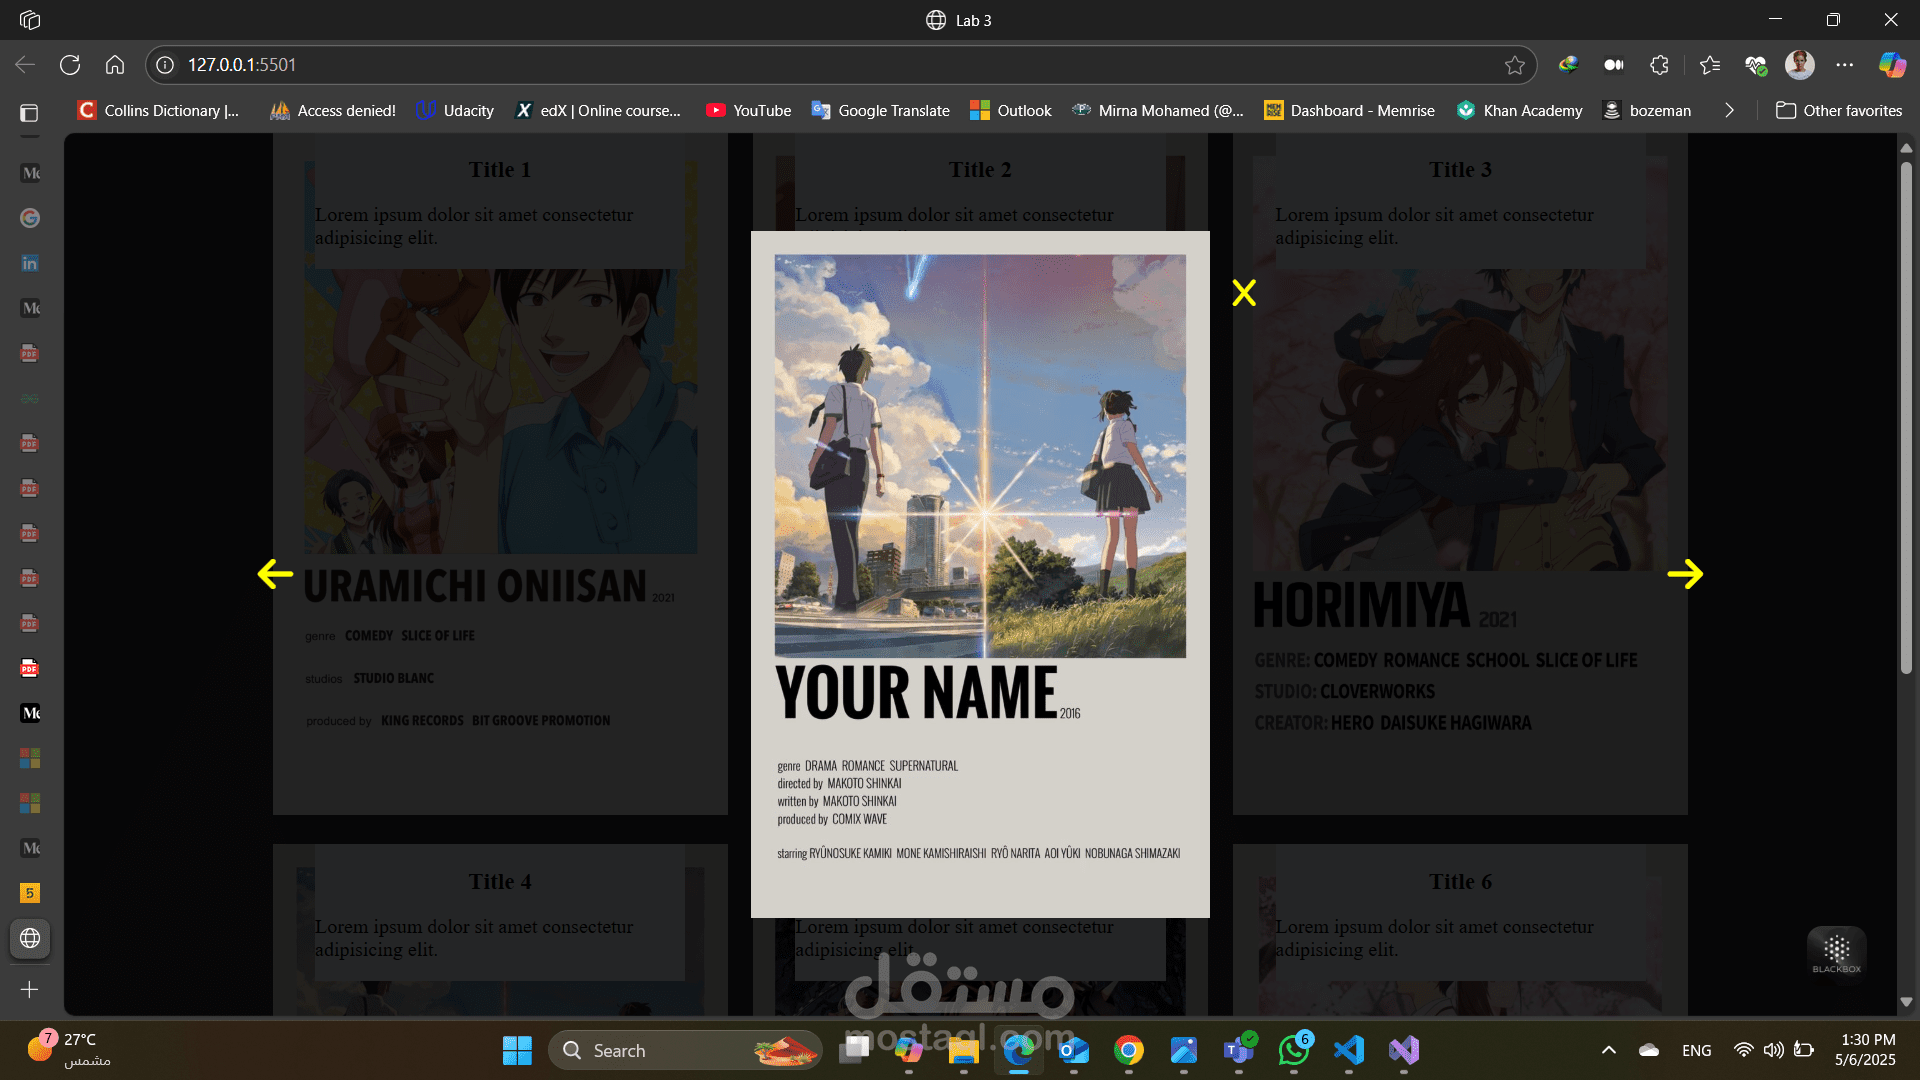The width and height of the screenshot is (1920, 1080).
Task: Show the next poster with the right arrow
Action: tap(1685, 574)
